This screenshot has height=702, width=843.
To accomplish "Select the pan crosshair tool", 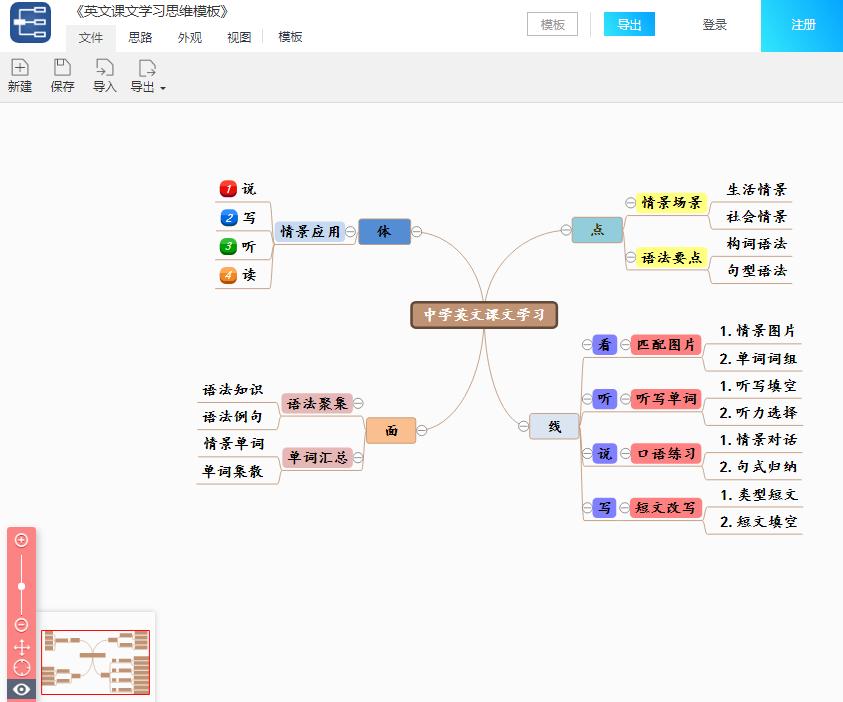I will click(x=22, y=645).
